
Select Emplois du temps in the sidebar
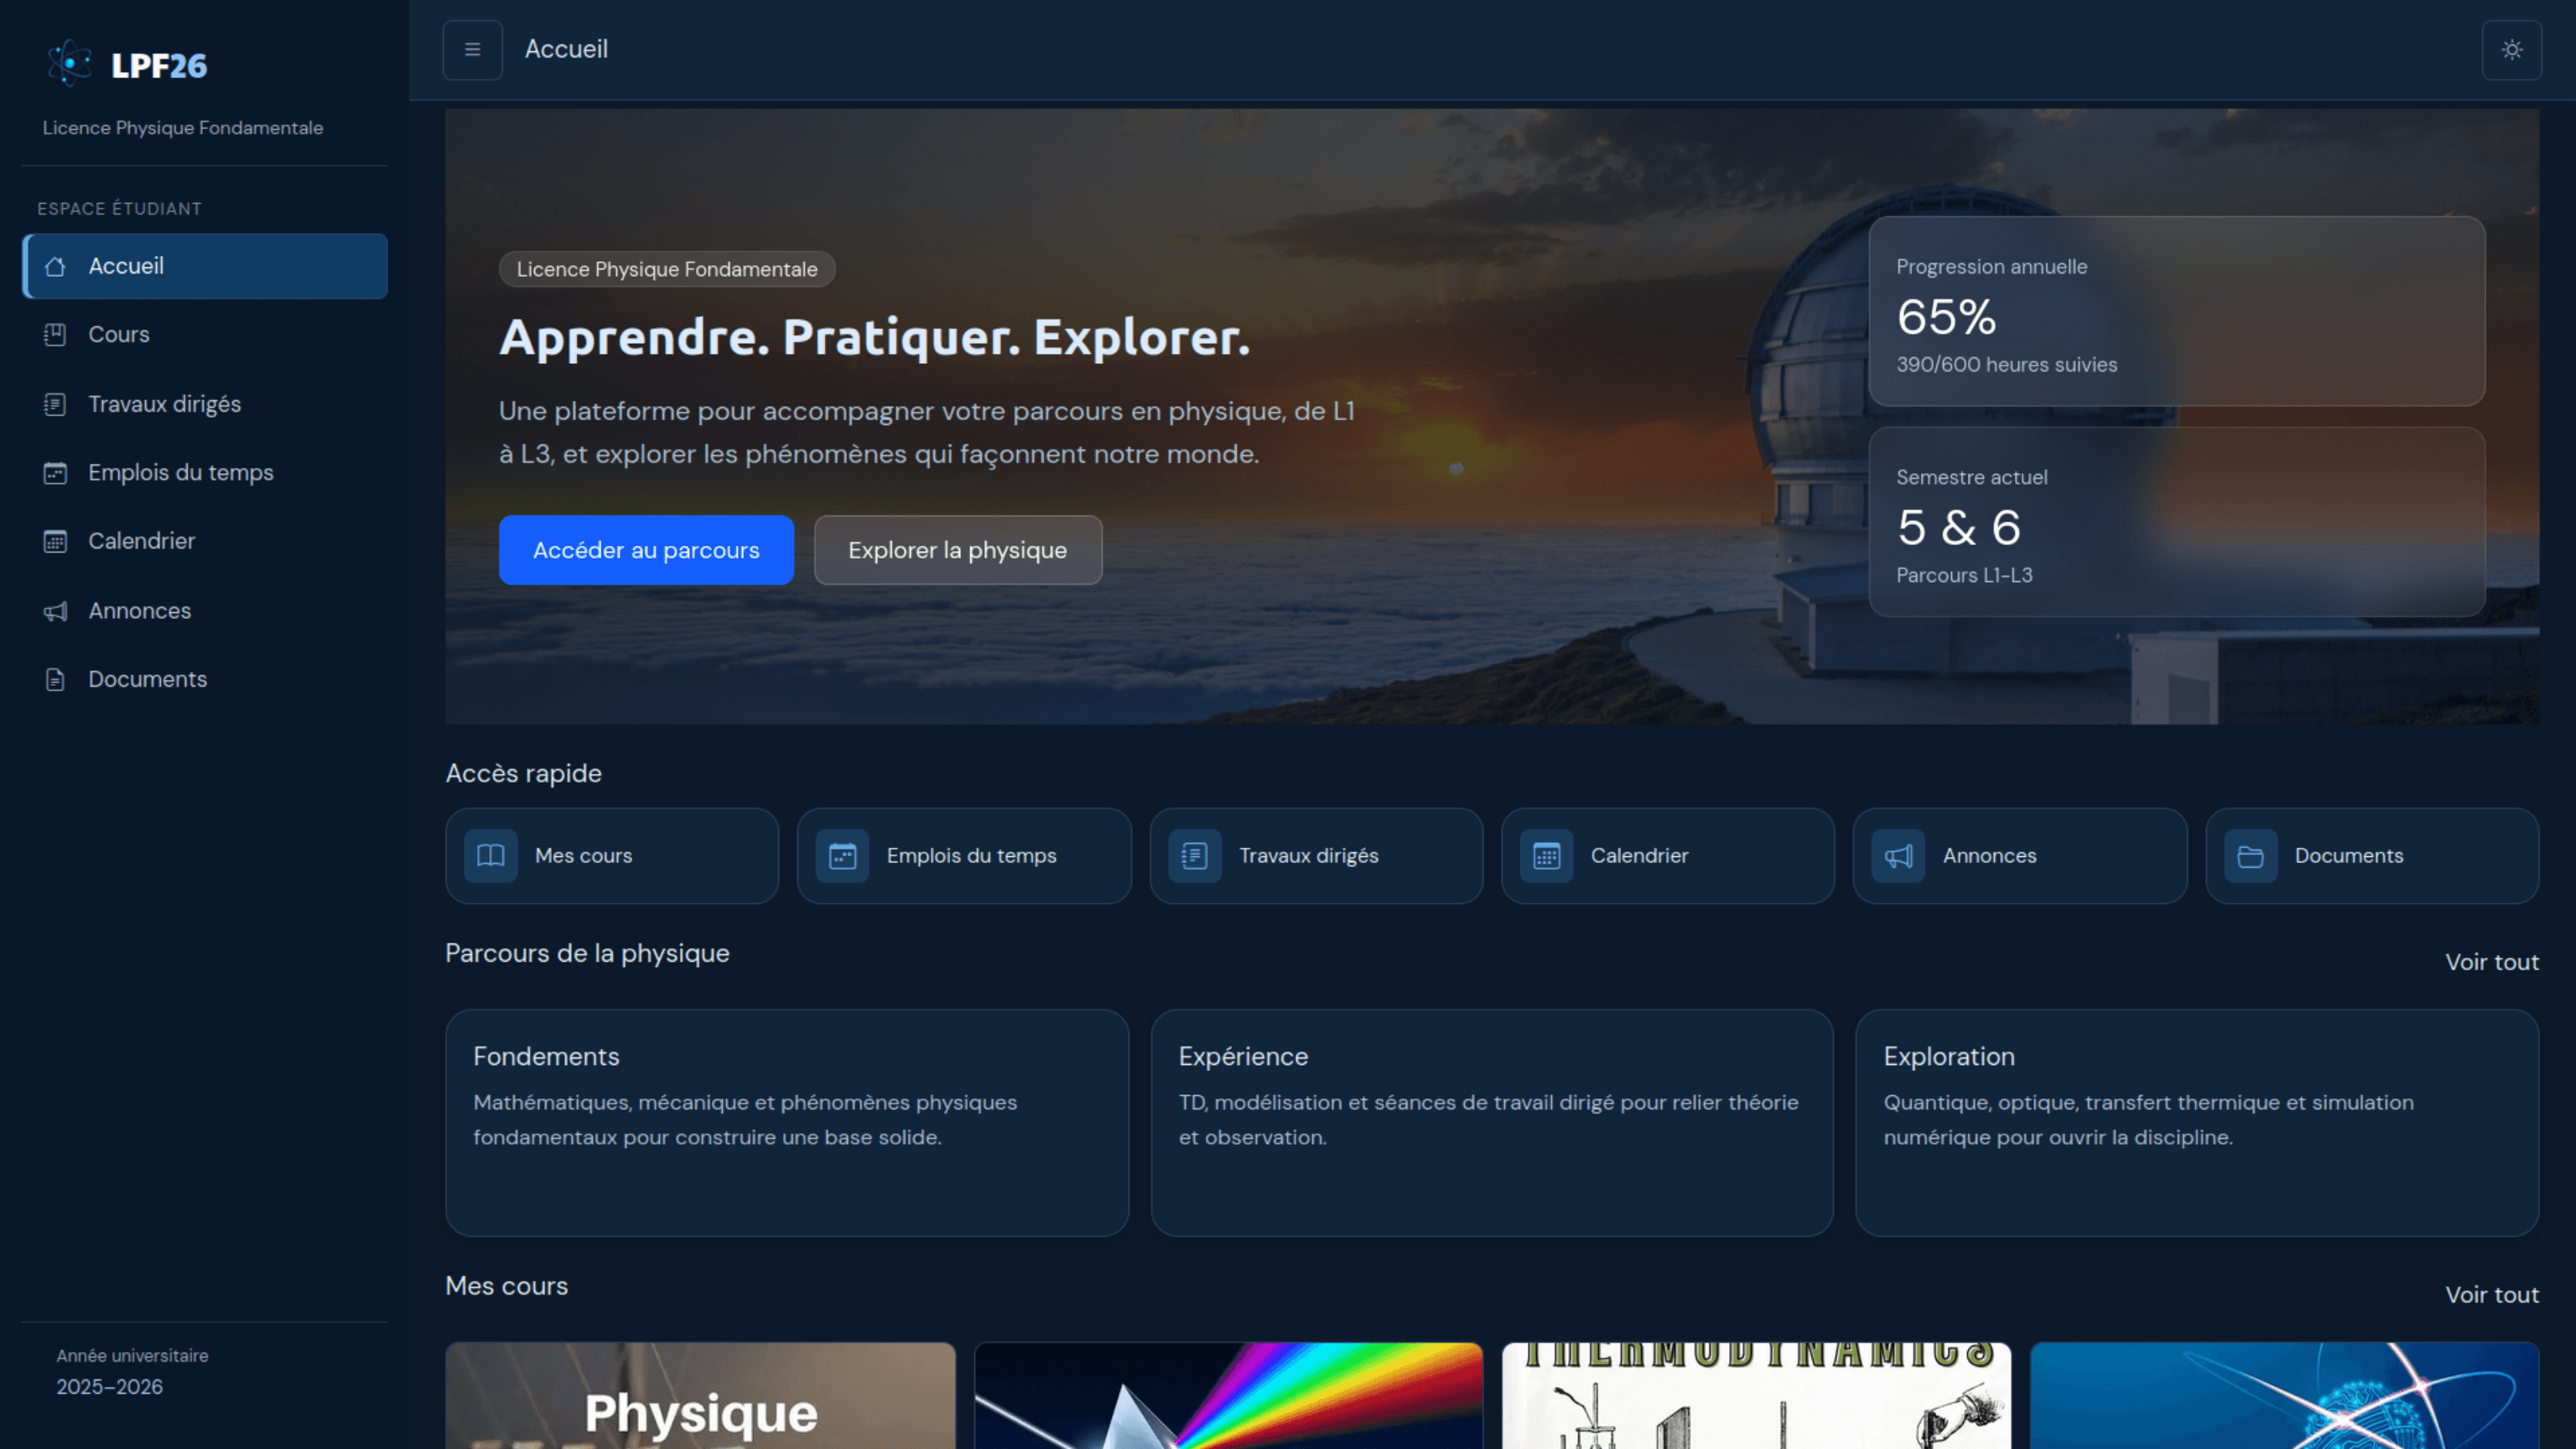click(x=205, y=473)
